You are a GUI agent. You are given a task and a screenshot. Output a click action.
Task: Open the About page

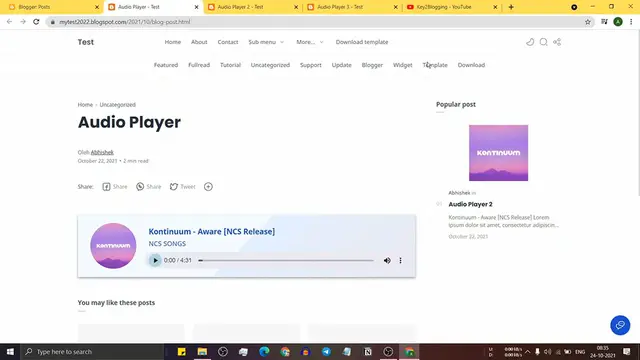point(199,42)
